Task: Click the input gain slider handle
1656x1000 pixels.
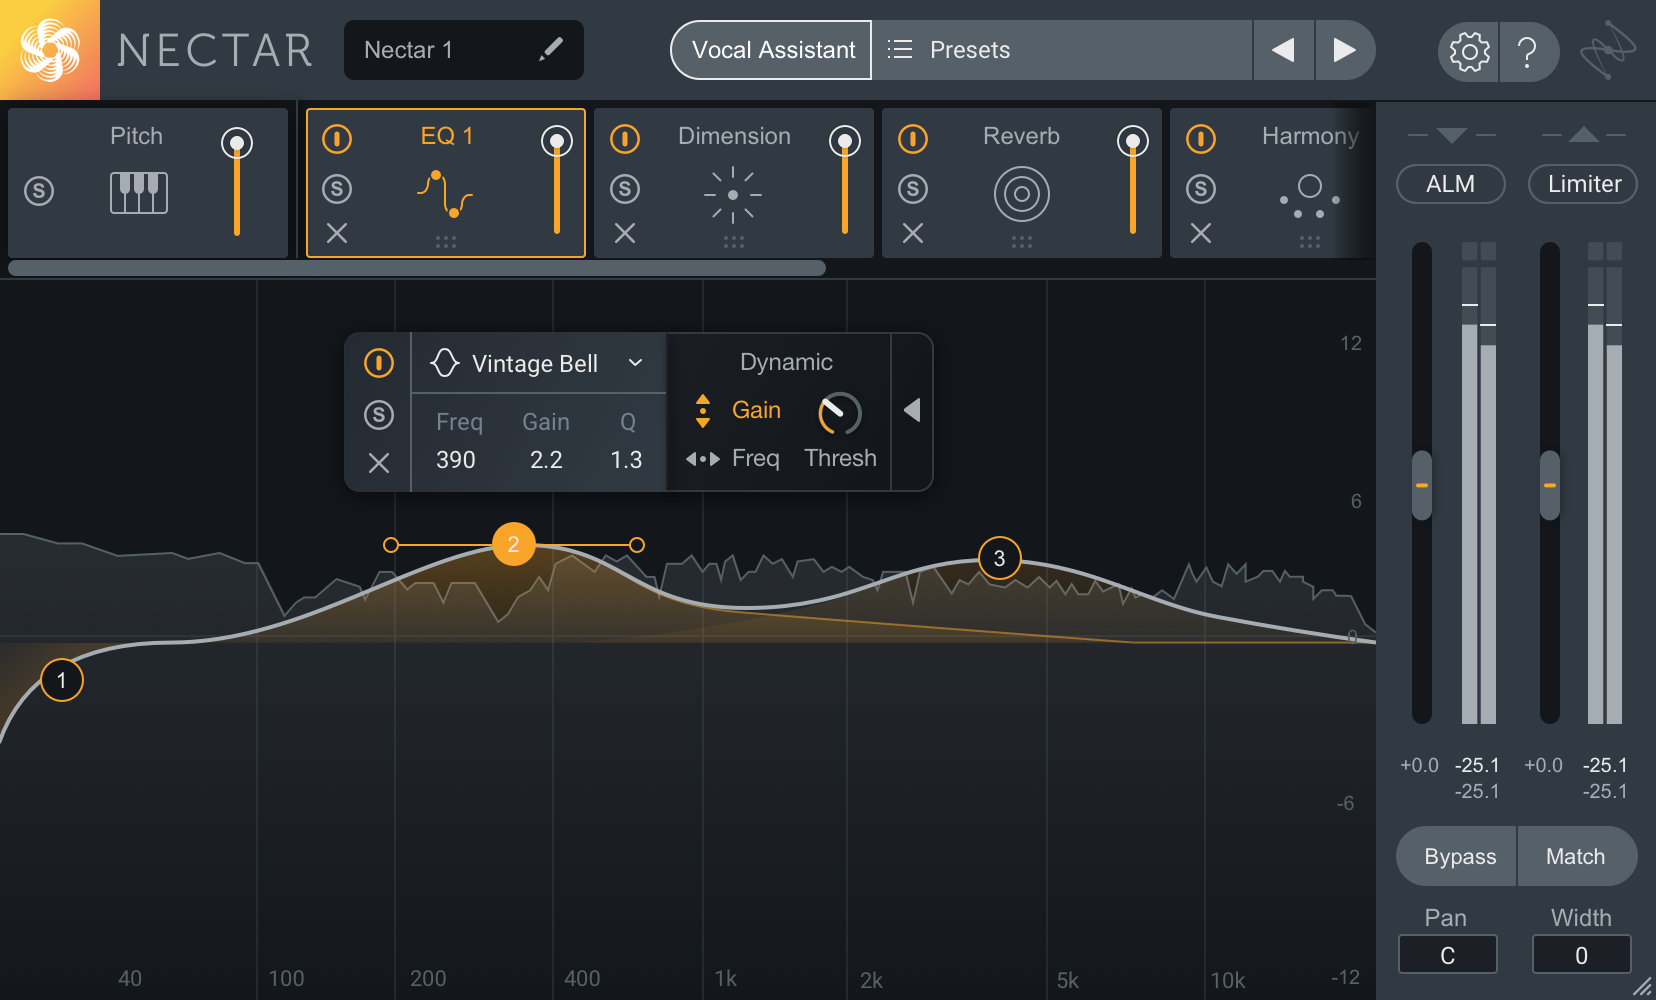Action: click(x=1421, y=485)
